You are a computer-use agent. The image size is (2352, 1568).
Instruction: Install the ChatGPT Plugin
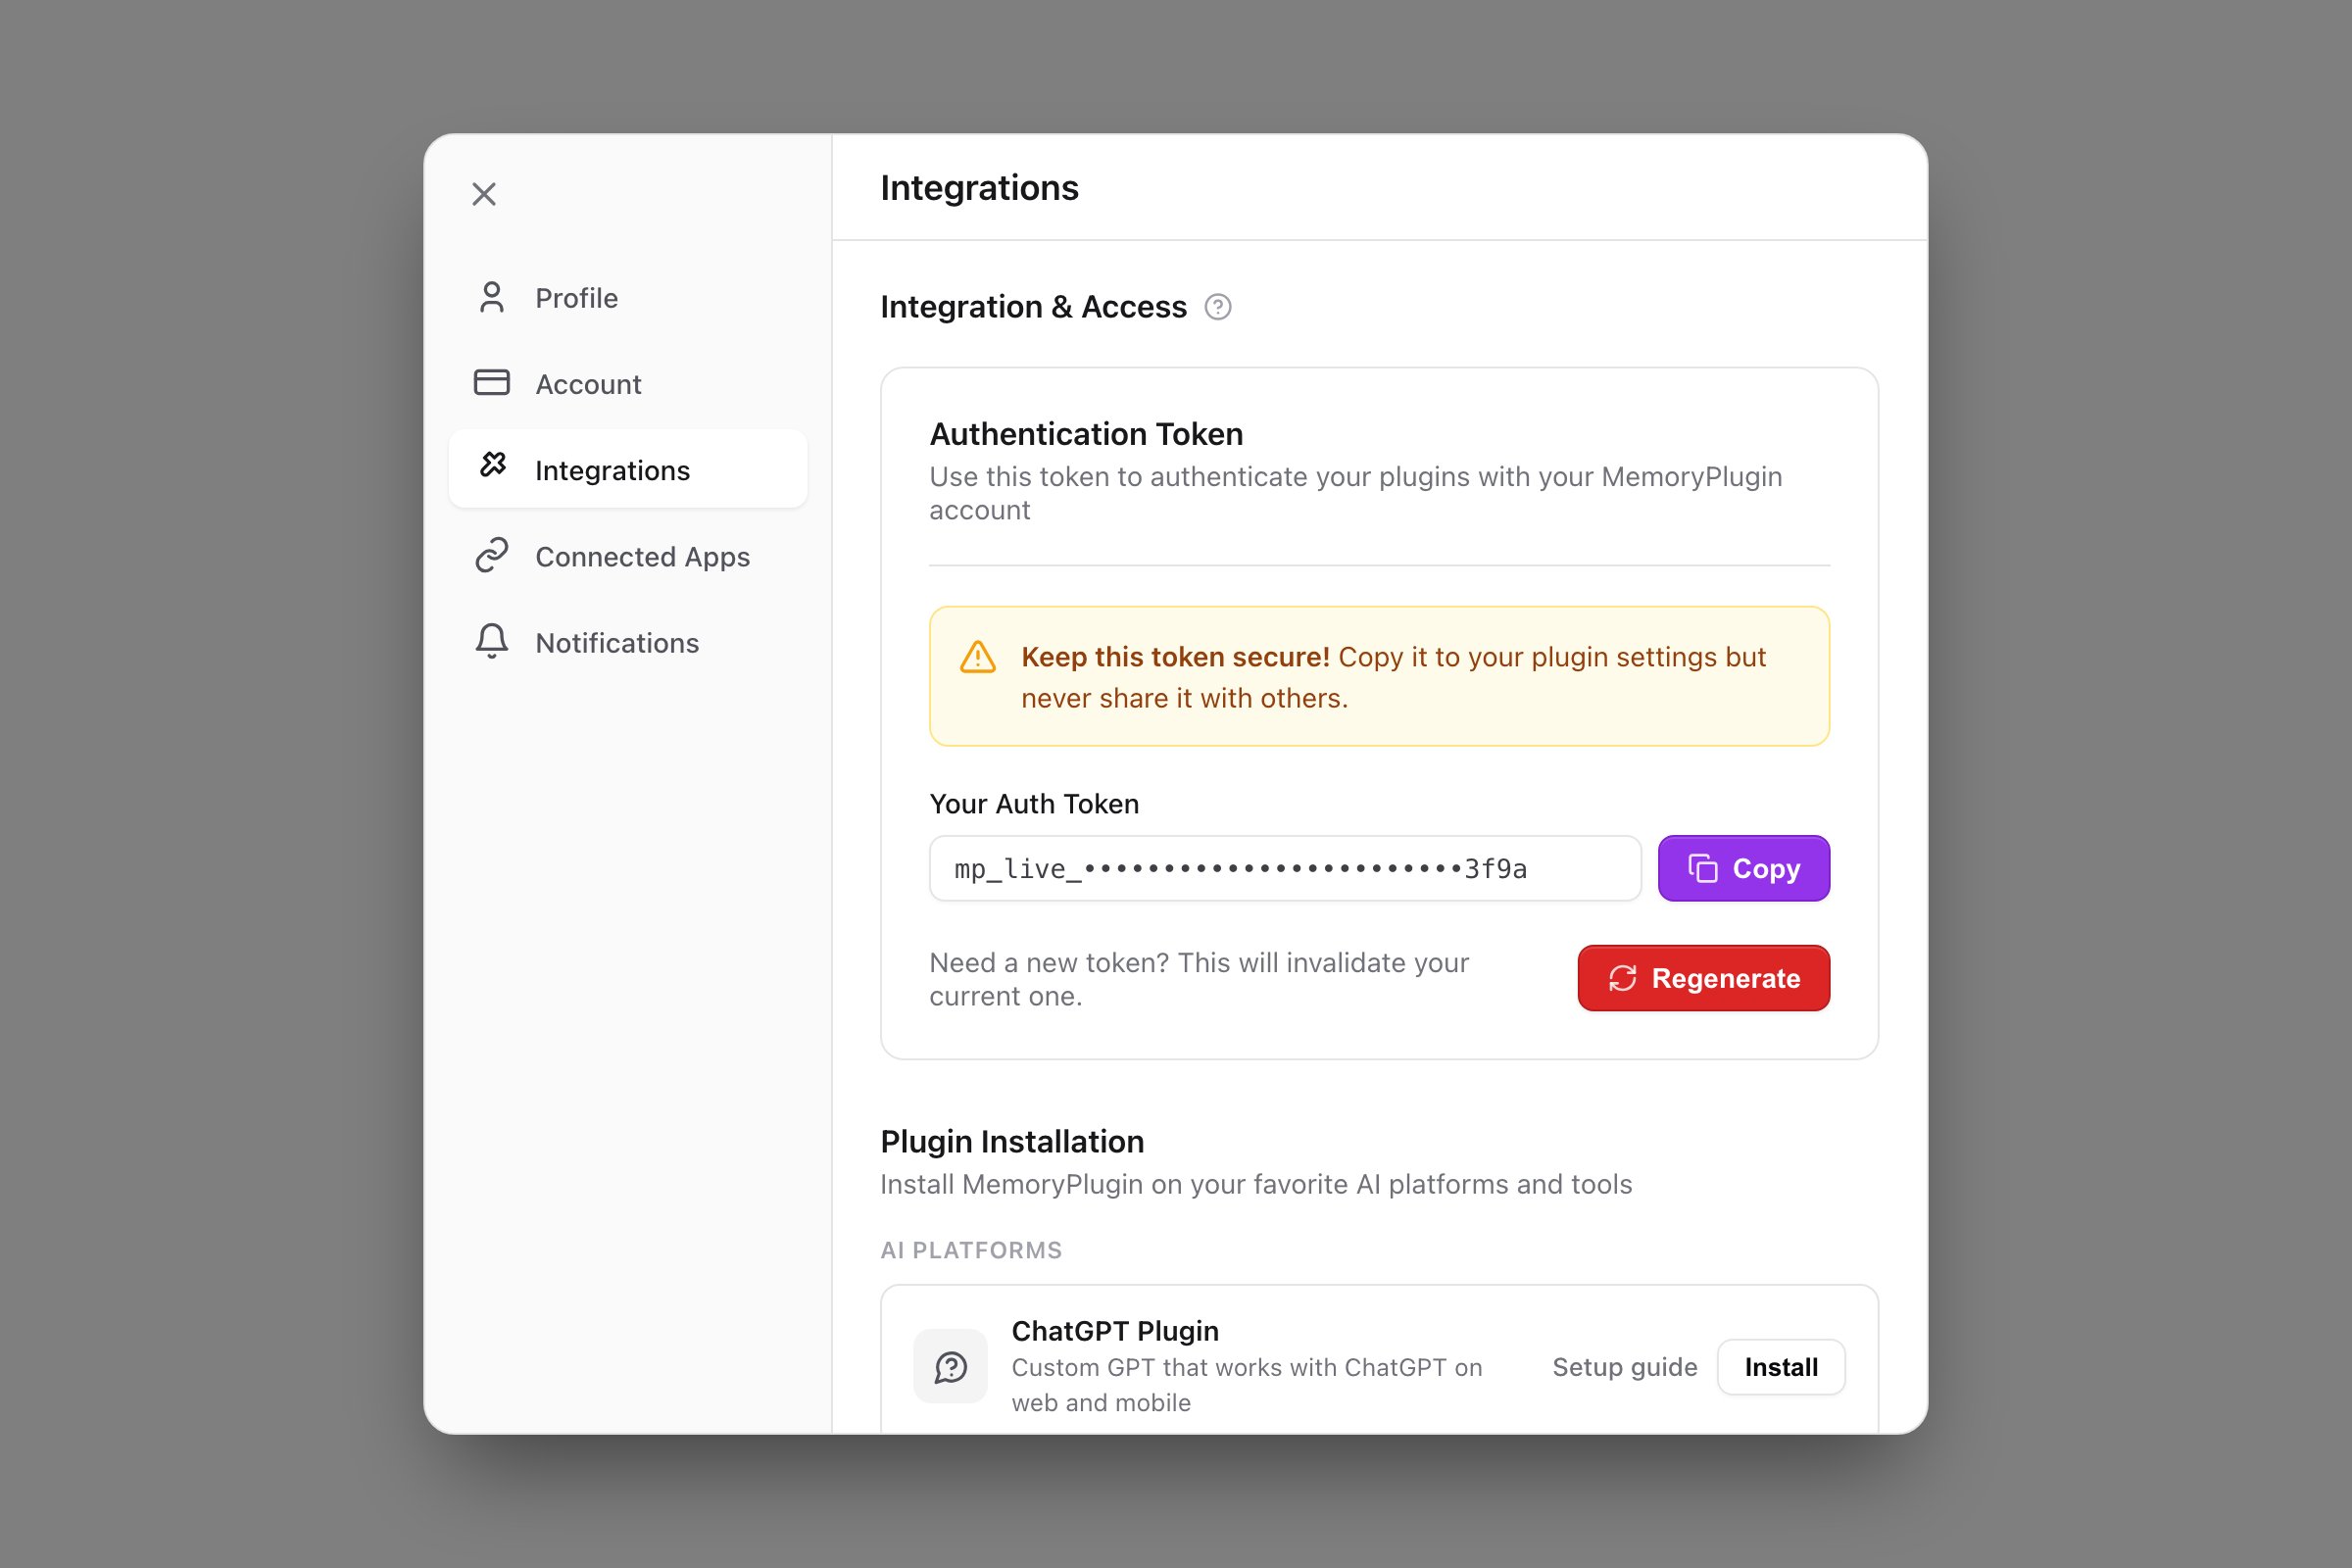click(x=1780, y=1367)
